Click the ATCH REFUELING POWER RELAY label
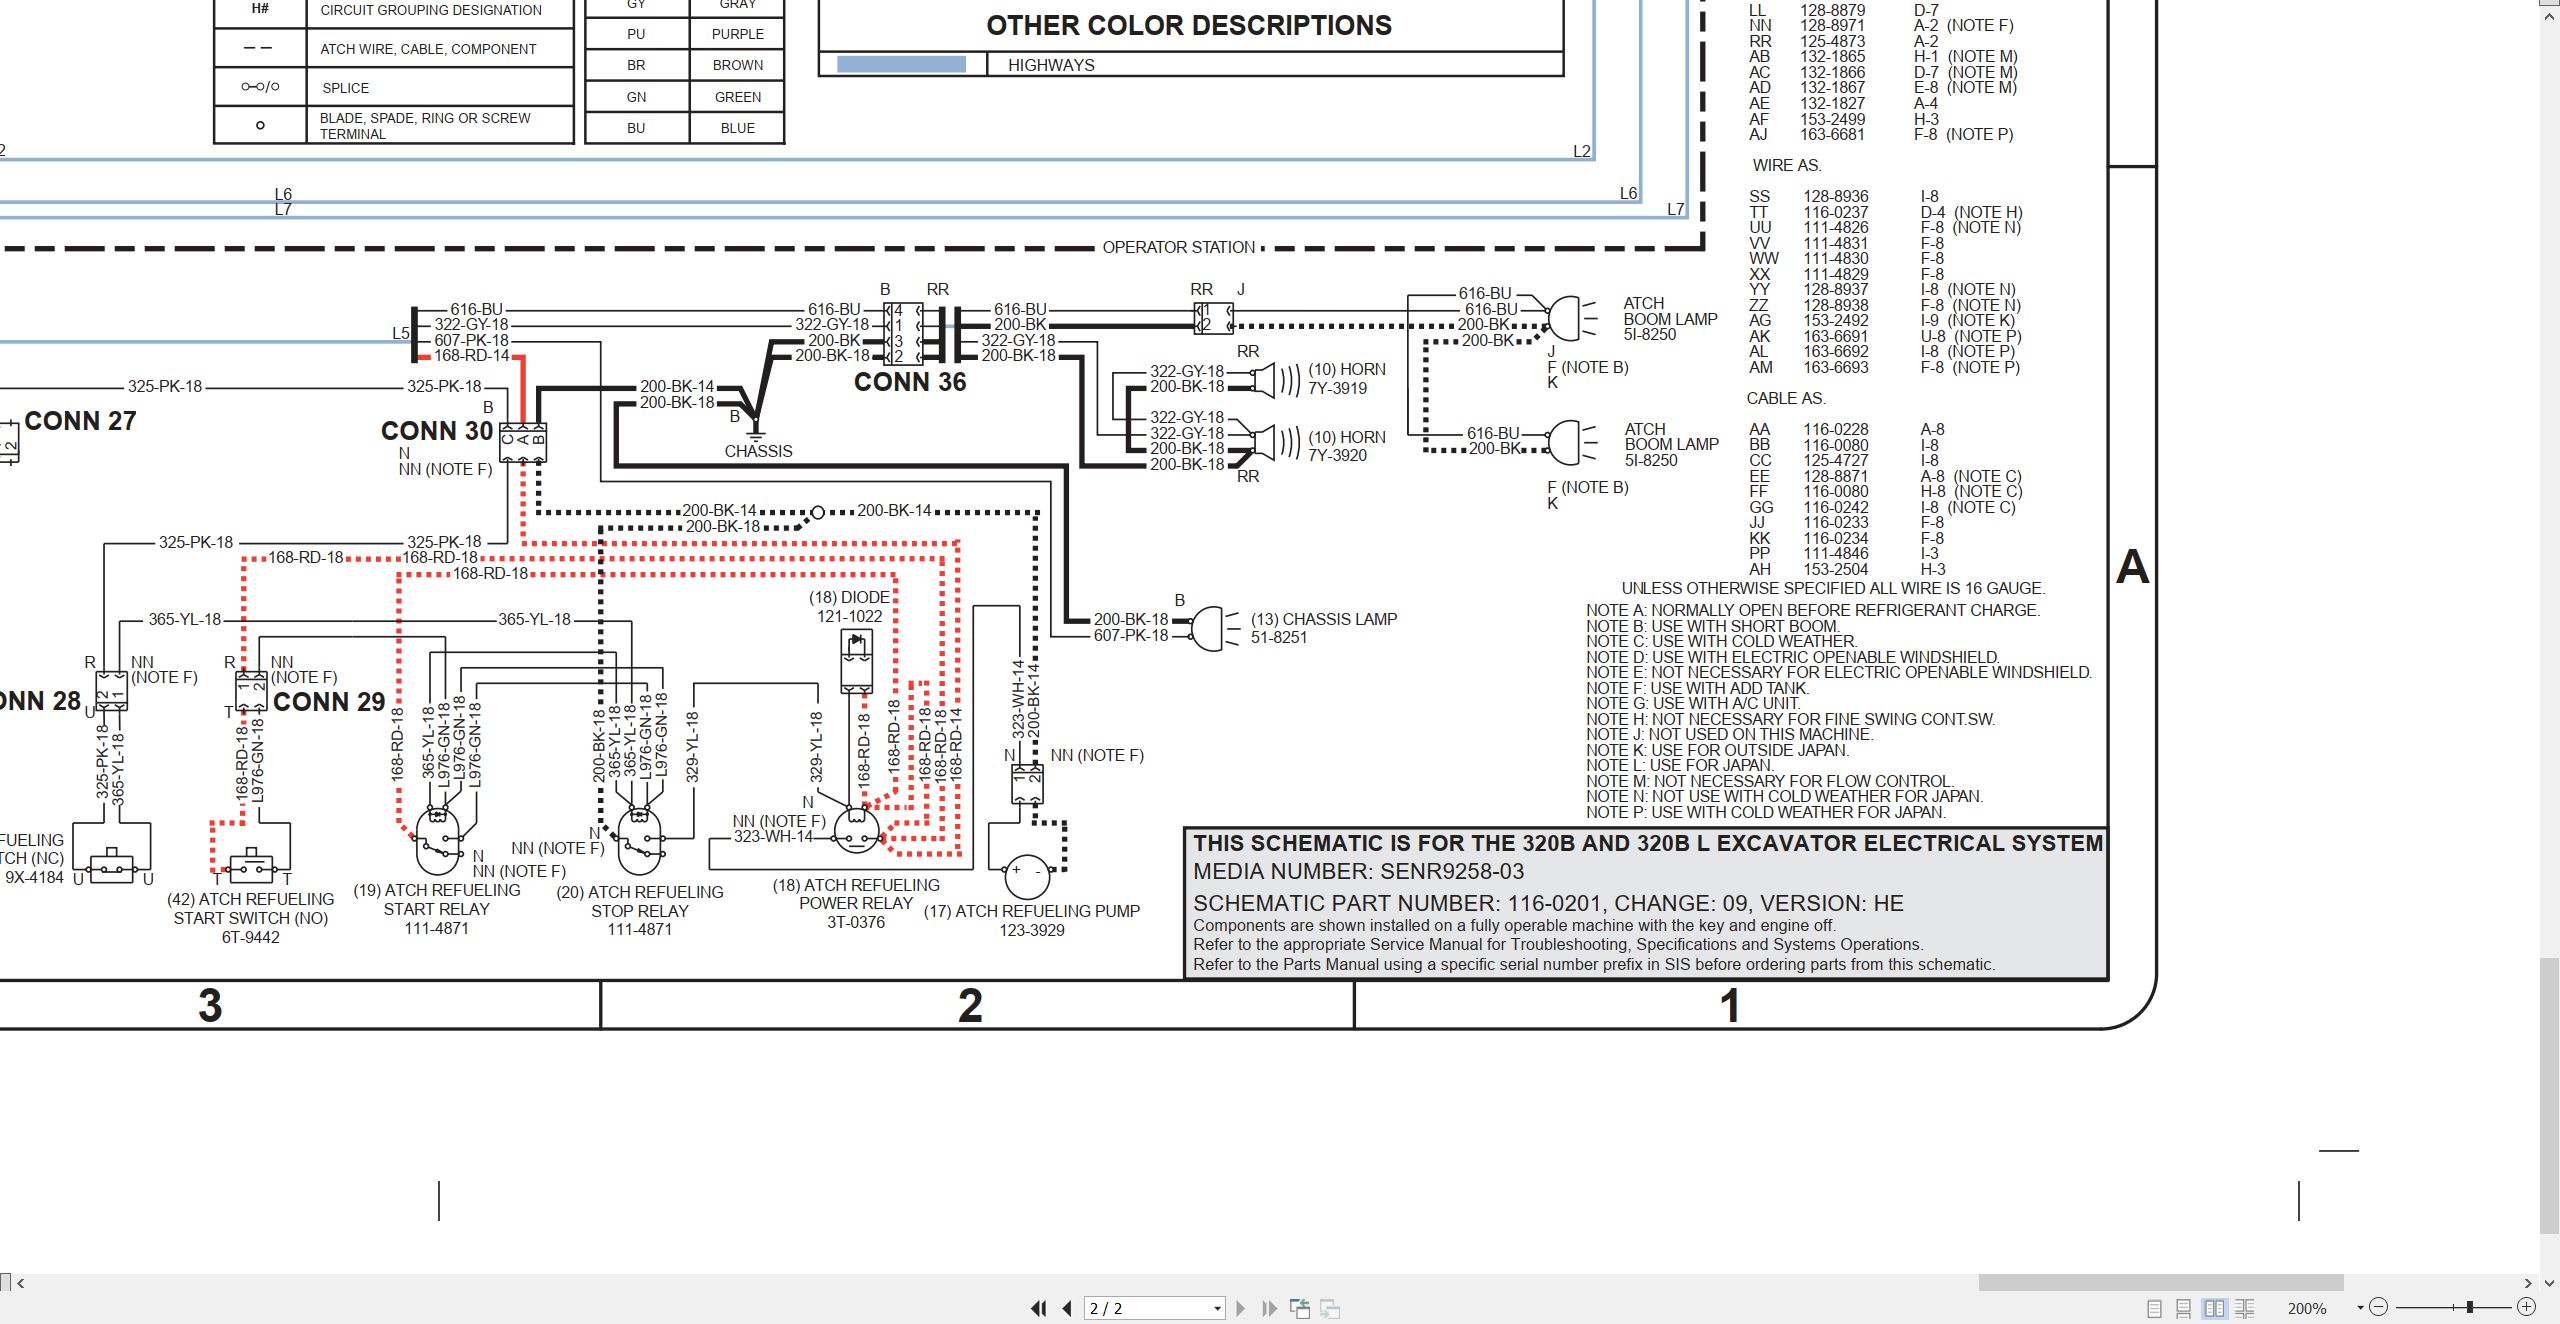Viewport: 2560px width, 1324px height. (x=856, y=903)
